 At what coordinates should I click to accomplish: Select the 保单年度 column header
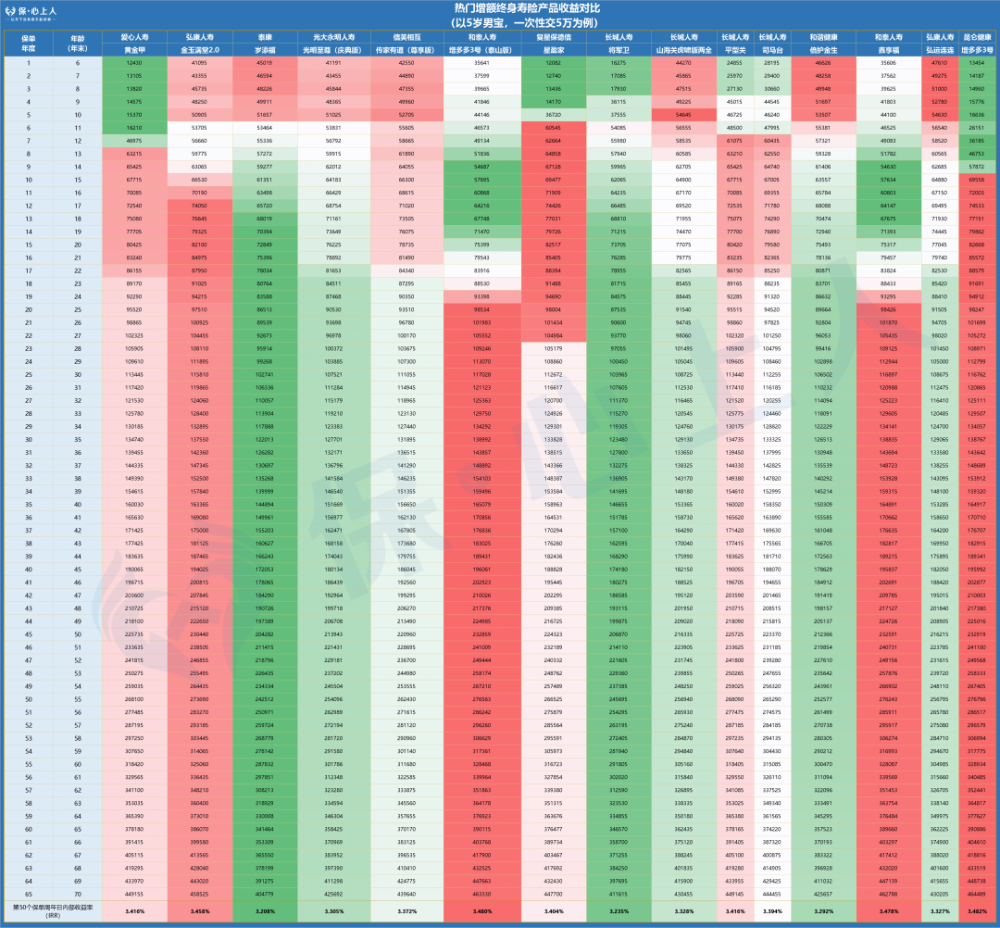pyautogui.click(x=28, y=43)
